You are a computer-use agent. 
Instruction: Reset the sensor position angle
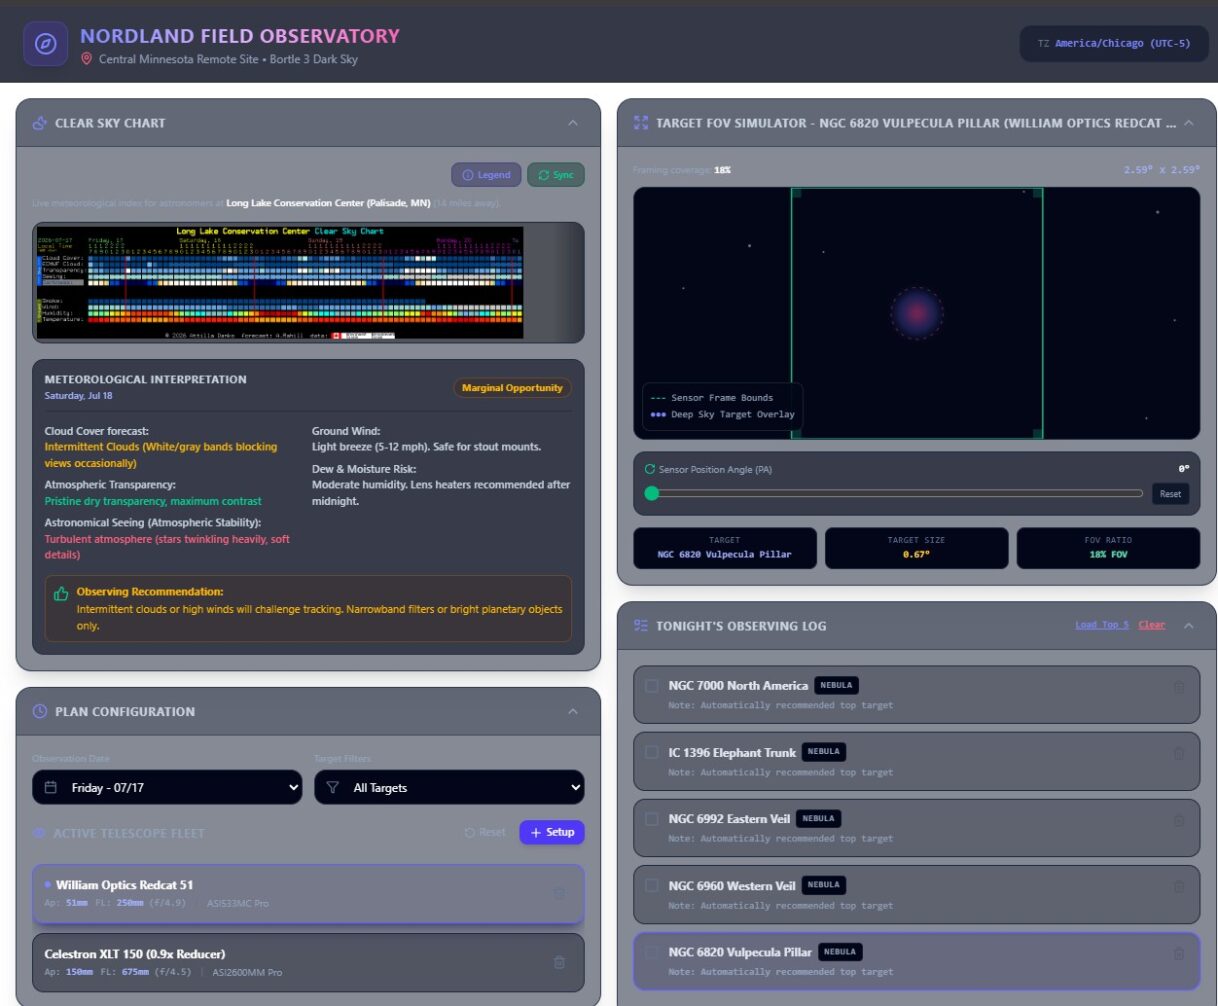tap(1170, 494)
